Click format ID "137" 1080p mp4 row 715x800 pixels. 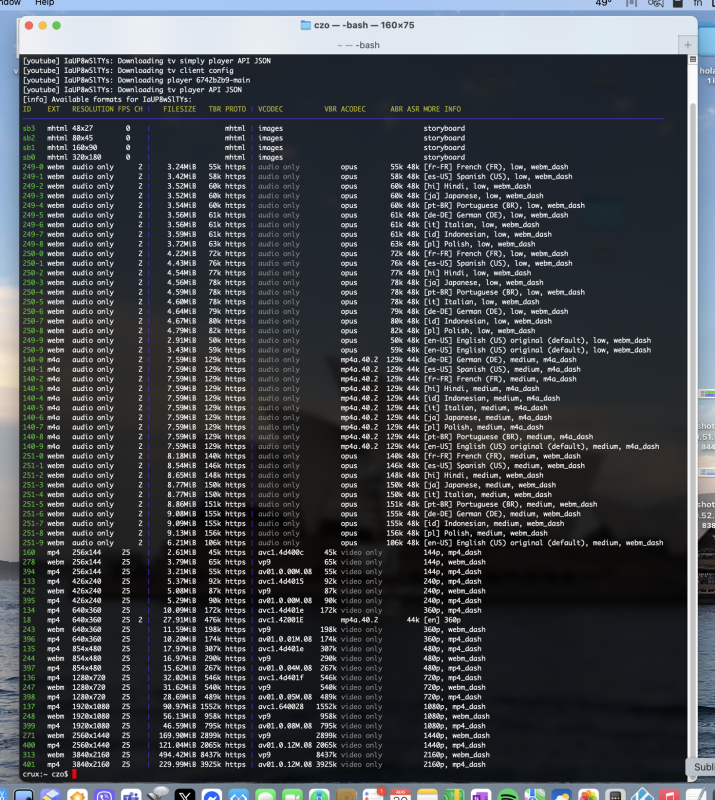coord(29,707)
